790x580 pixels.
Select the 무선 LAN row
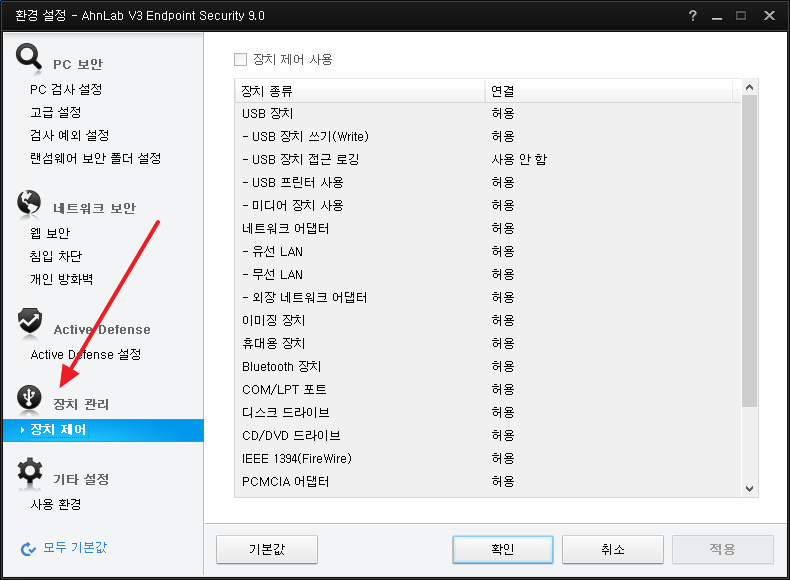488,275
